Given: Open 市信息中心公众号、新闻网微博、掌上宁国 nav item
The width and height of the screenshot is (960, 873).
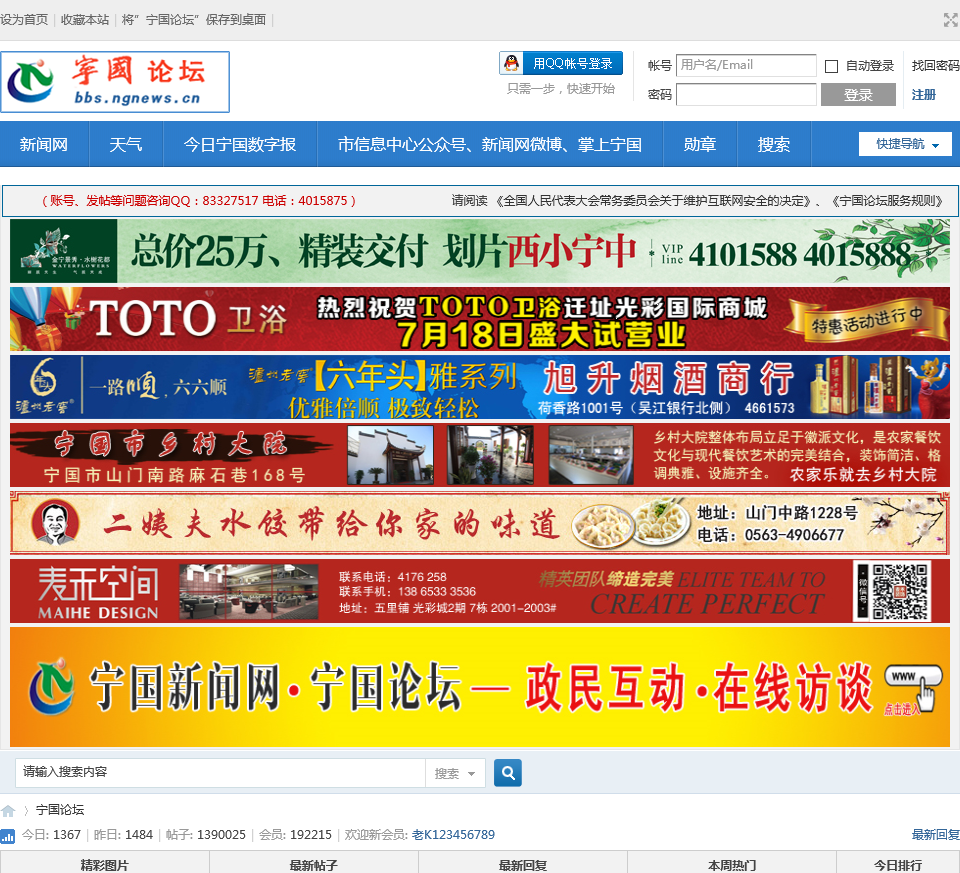Looking at the screenshot, I should (x=490, y=144).
